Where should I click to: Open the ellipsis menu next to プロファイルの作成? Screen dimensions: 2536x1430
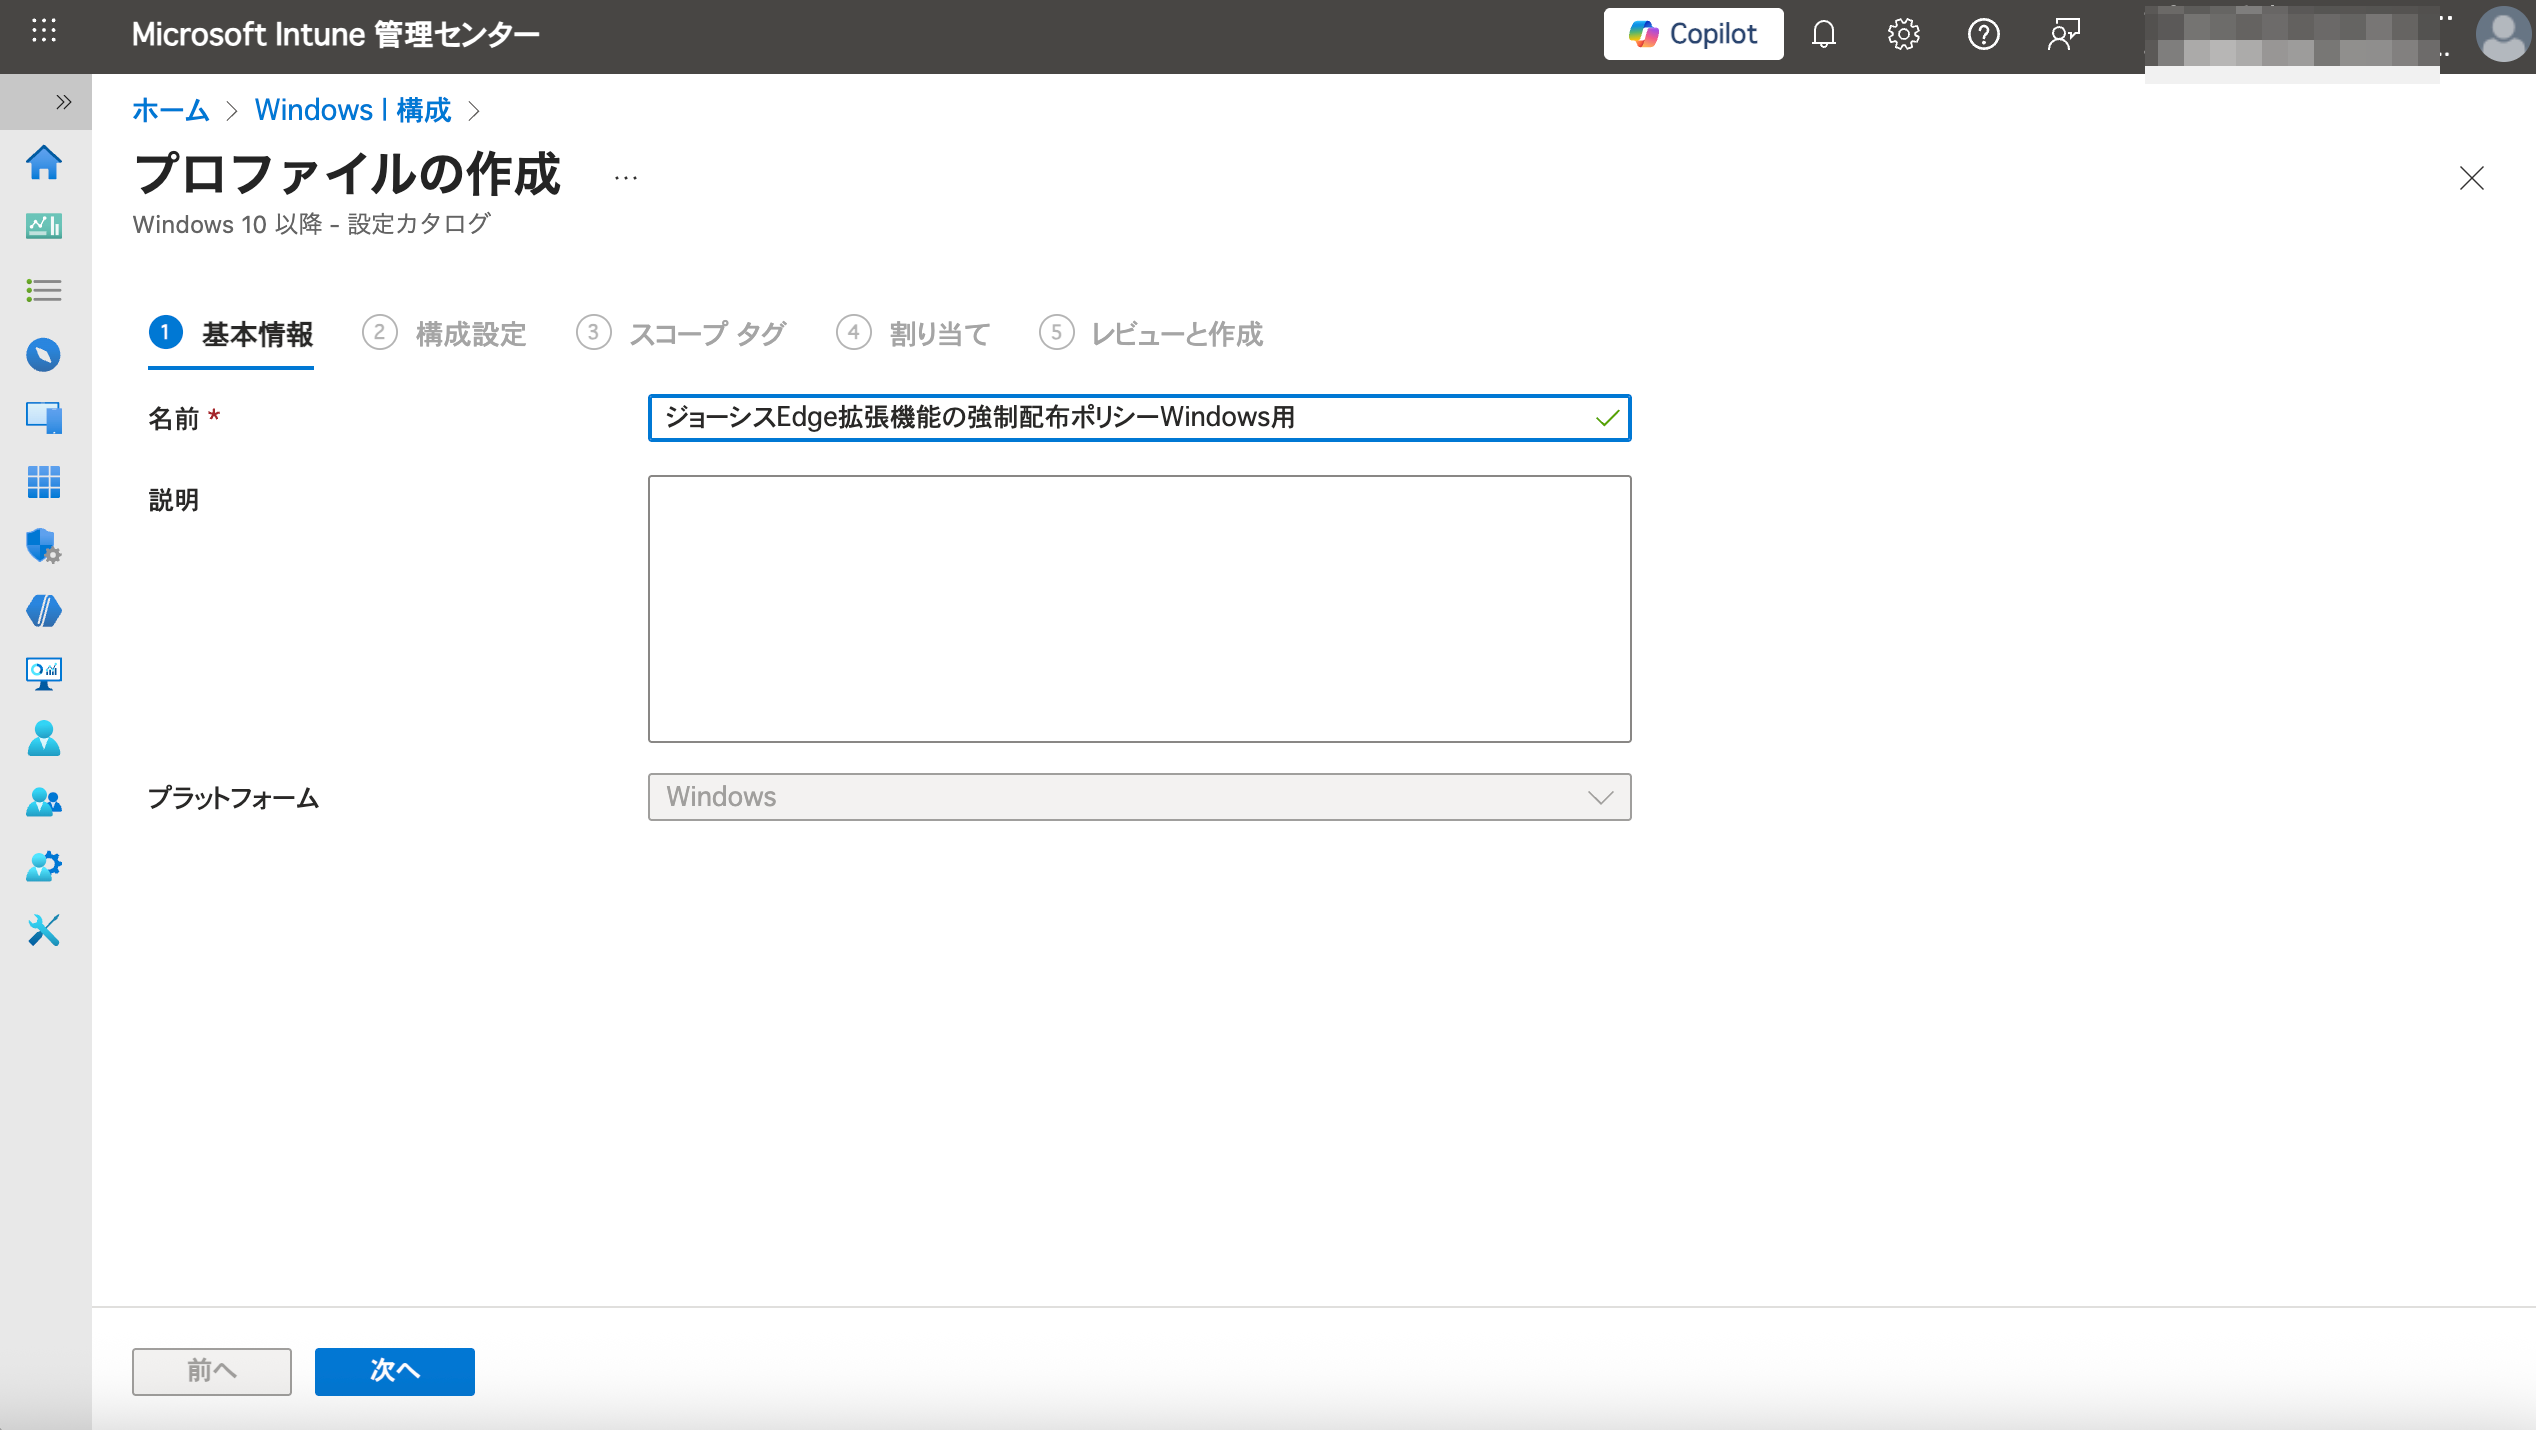coord(626,179)
